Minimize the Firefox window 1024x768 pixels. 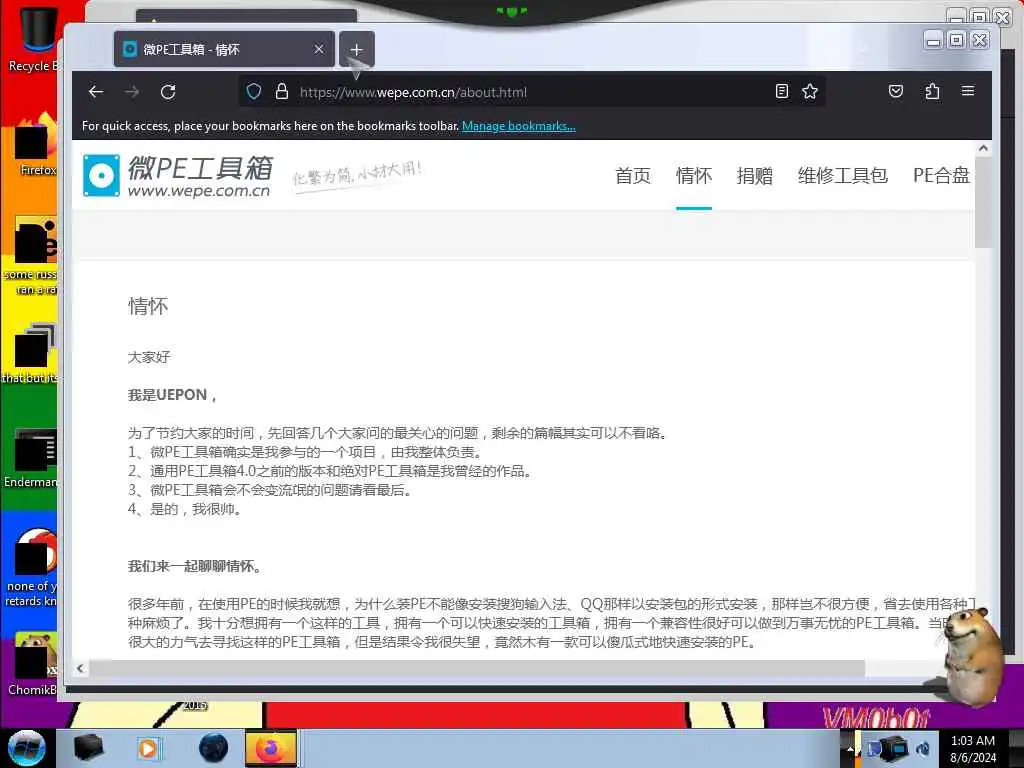click(x=934, y=40)
